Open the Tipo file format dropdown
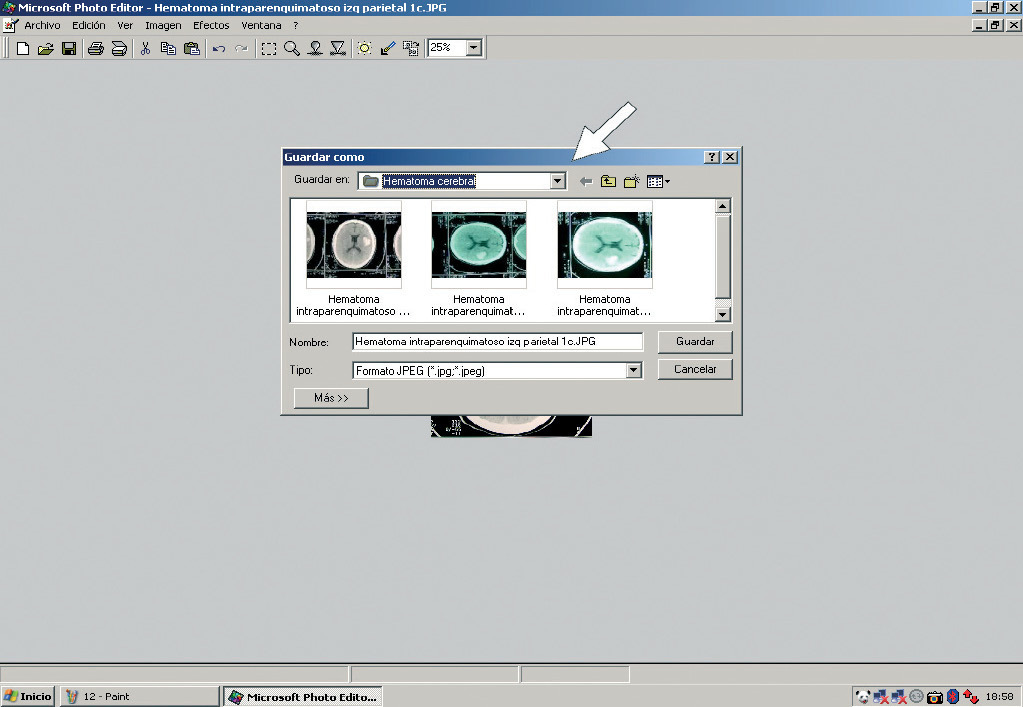This screenshot has height=707, width=1023. 633,370
